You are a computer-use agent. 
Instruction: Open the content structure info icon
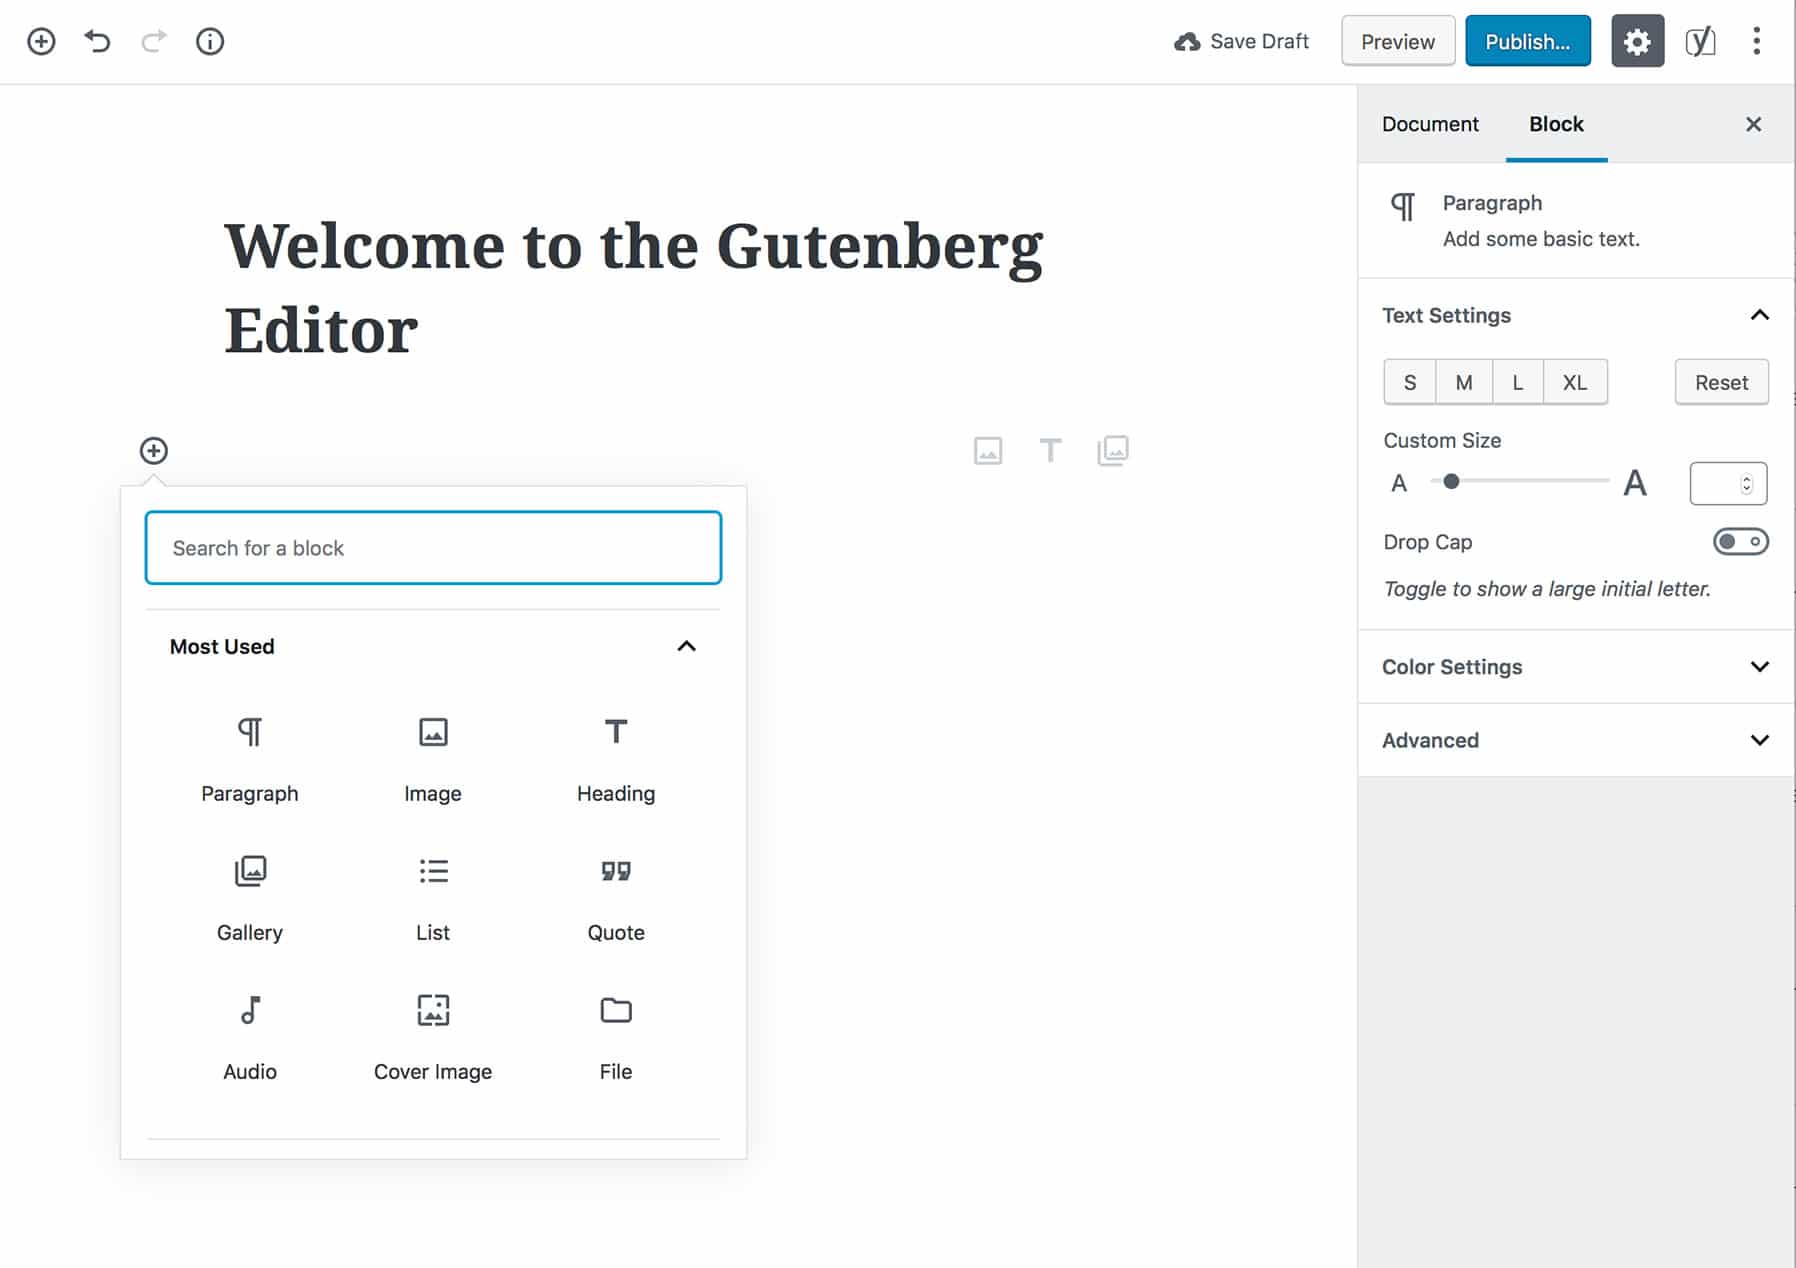point(210,41)
